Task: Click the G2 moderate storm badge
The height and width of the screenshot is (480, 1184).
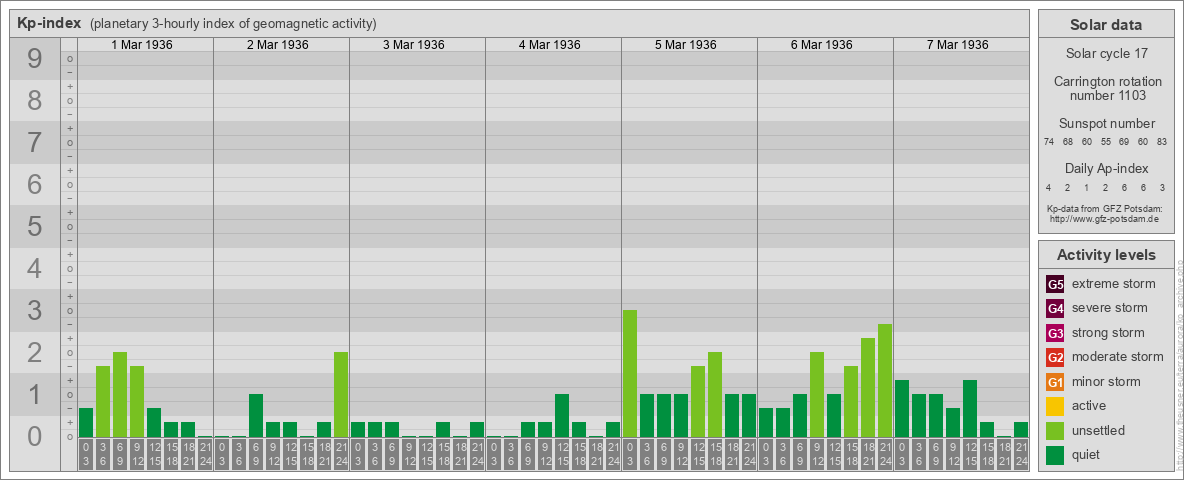Action: tap(1055, 357)
